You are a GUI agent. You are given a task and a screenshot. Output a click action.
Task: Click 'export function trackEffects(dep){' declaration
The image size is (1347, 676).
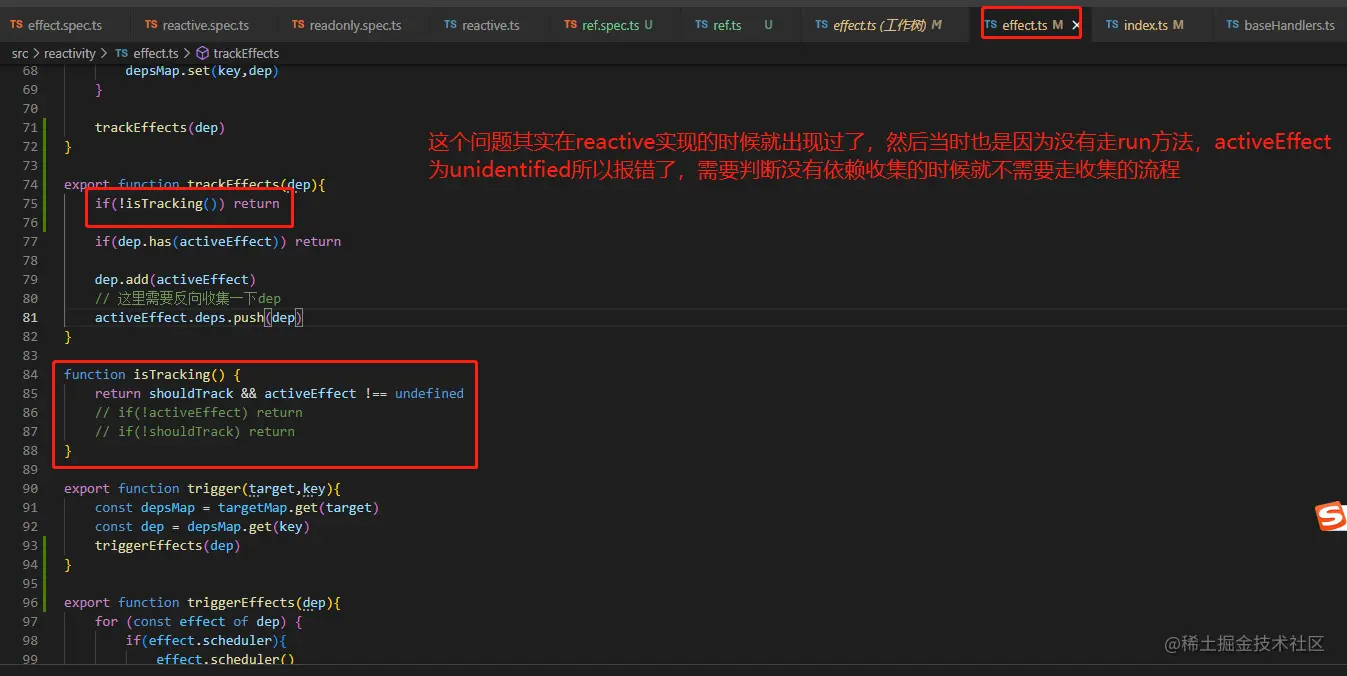coord(195,185)
